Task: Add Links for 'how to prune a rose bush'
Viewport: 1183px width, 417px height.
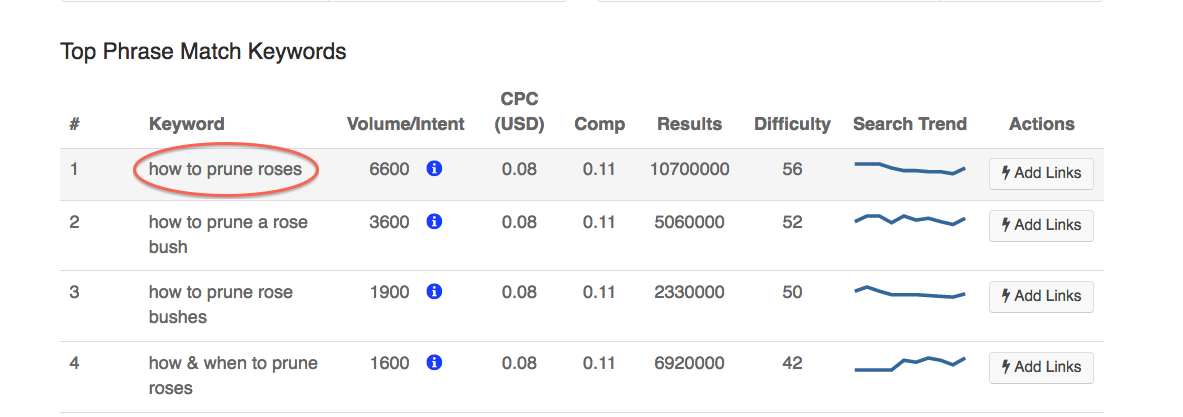Action: (1041, 225)
